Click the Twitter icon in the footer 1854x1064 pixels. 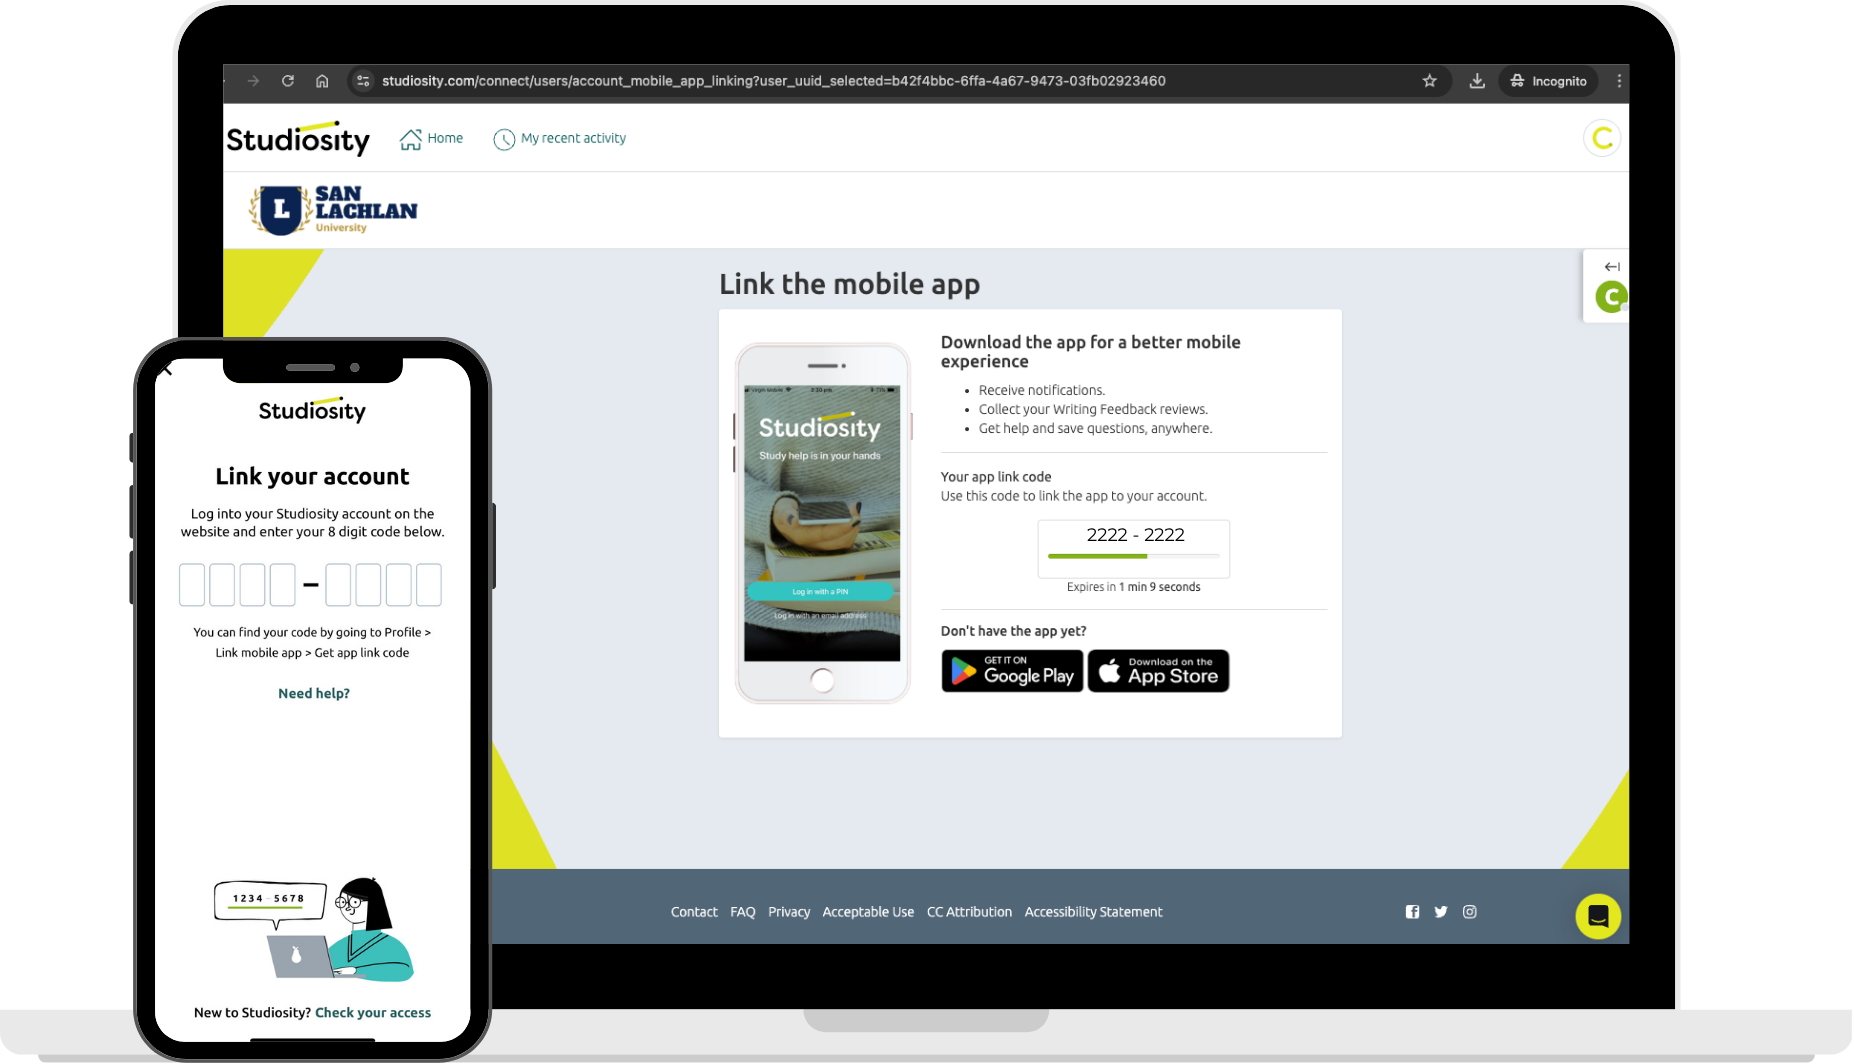pos(1441,911)
